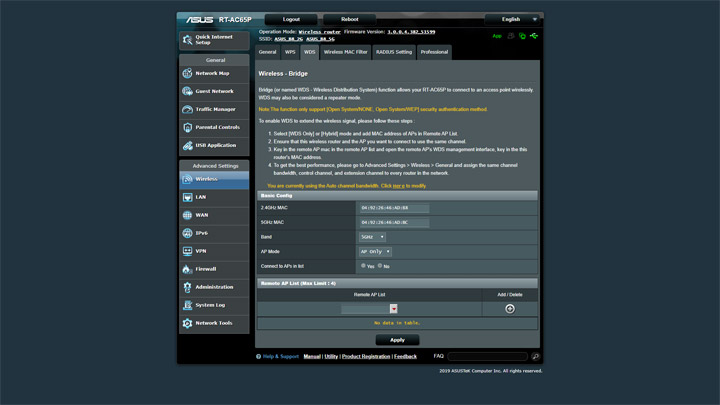The height and width of the screenshot is (405, 720).
Task: Select the WDS tab
Action: [x=309, y=52]
